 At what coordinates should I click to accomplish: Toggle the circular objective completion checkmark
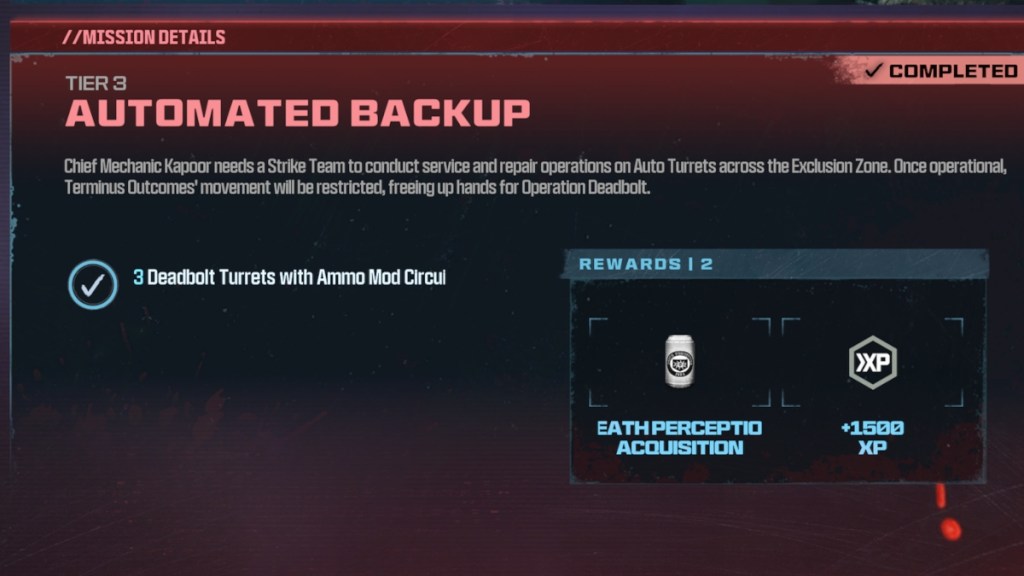[x=93, y=285]
